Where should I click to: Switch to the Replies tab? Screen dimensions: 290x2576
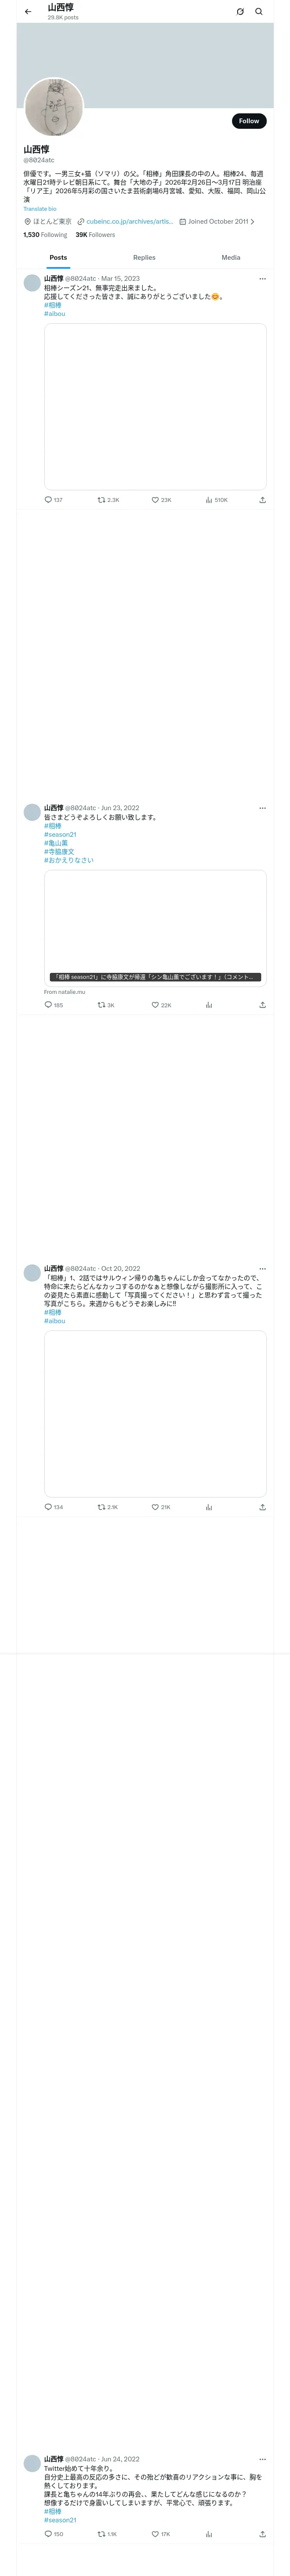(144, 258)
